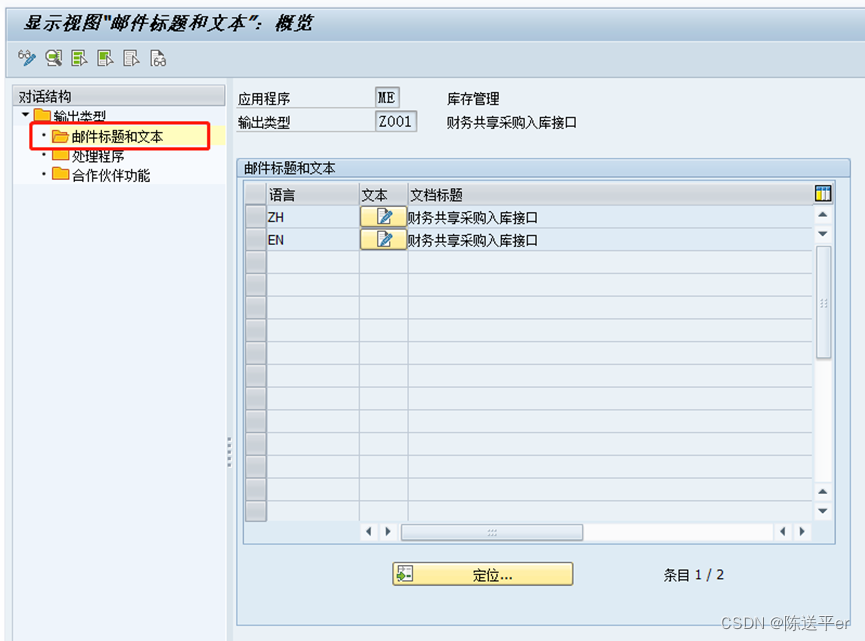Viewport: 865px width, 641px height.
Task: Click the table's scroll-down arrow
Action: coord(823,234)
